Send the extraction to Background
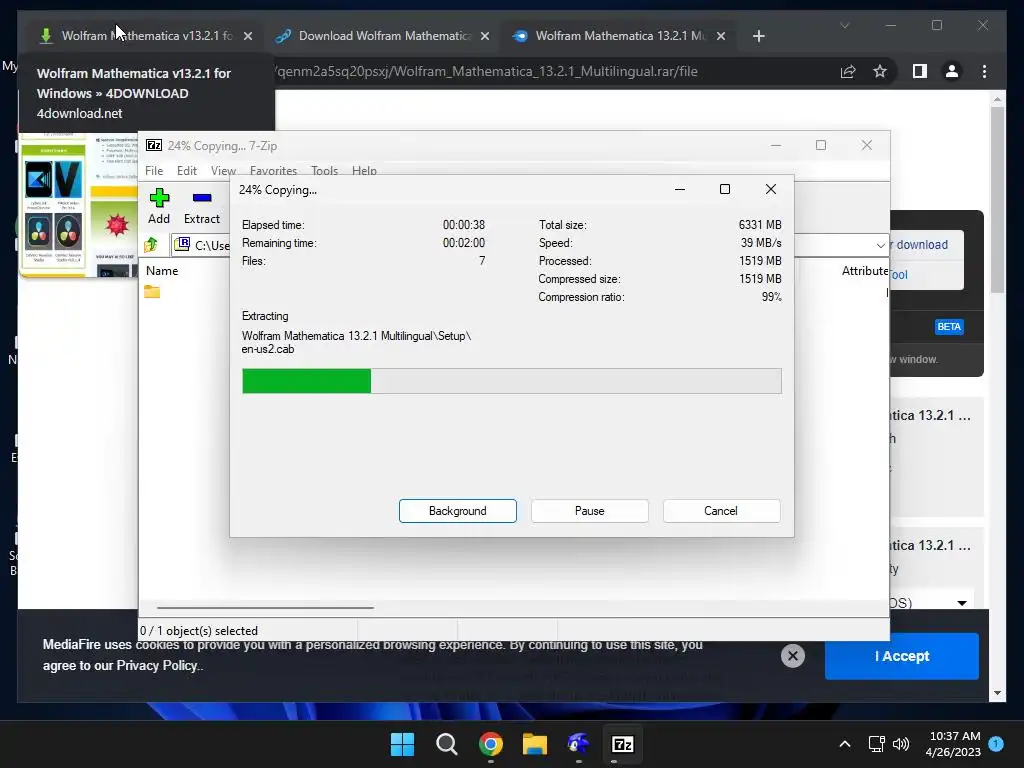The width and height of the screenshot is (1024, 768). [x=458, y=511]
